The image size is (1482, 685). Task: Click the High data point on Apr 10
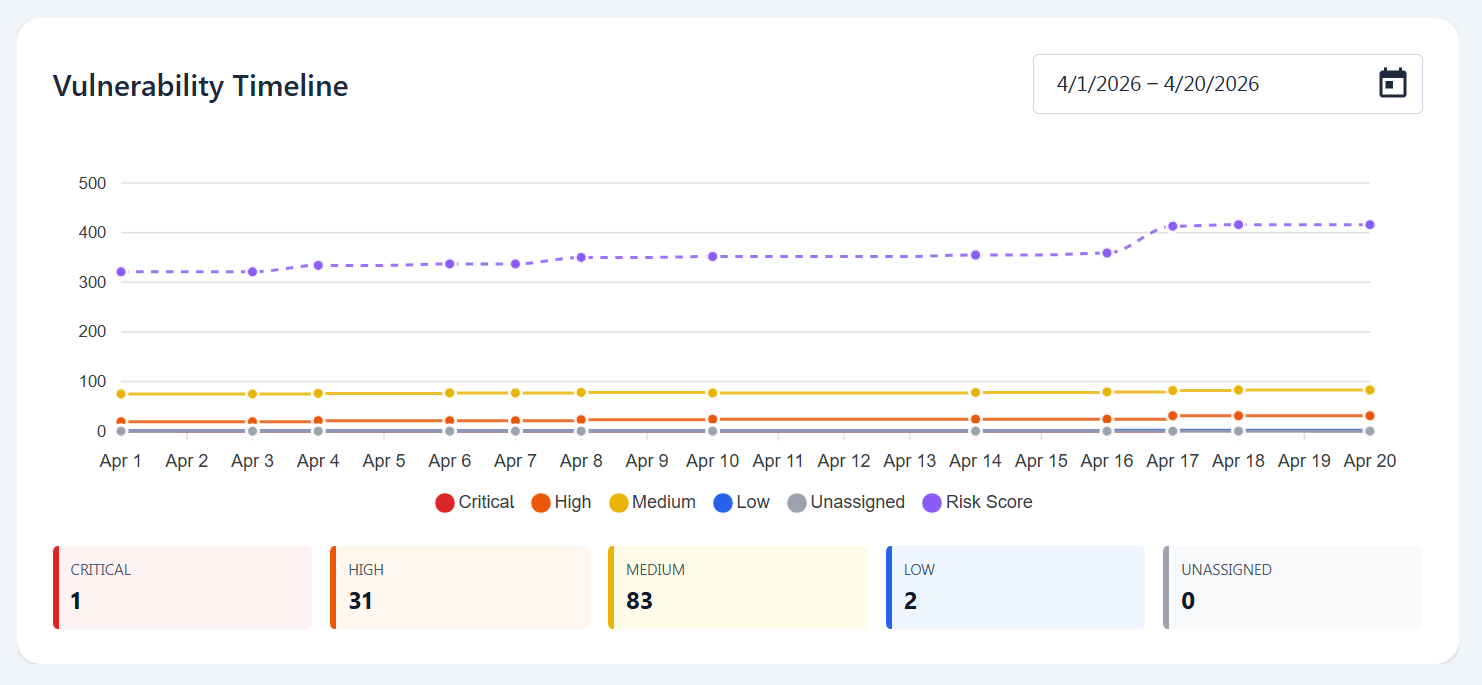coord(712,420)
